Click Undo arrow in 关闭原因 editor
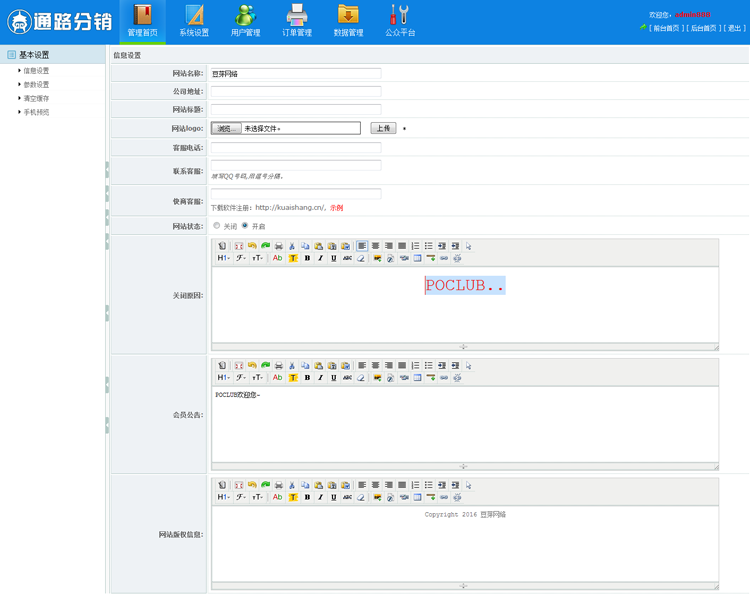The height and width of the screenshot is (594, 750). tap(252, 246)
